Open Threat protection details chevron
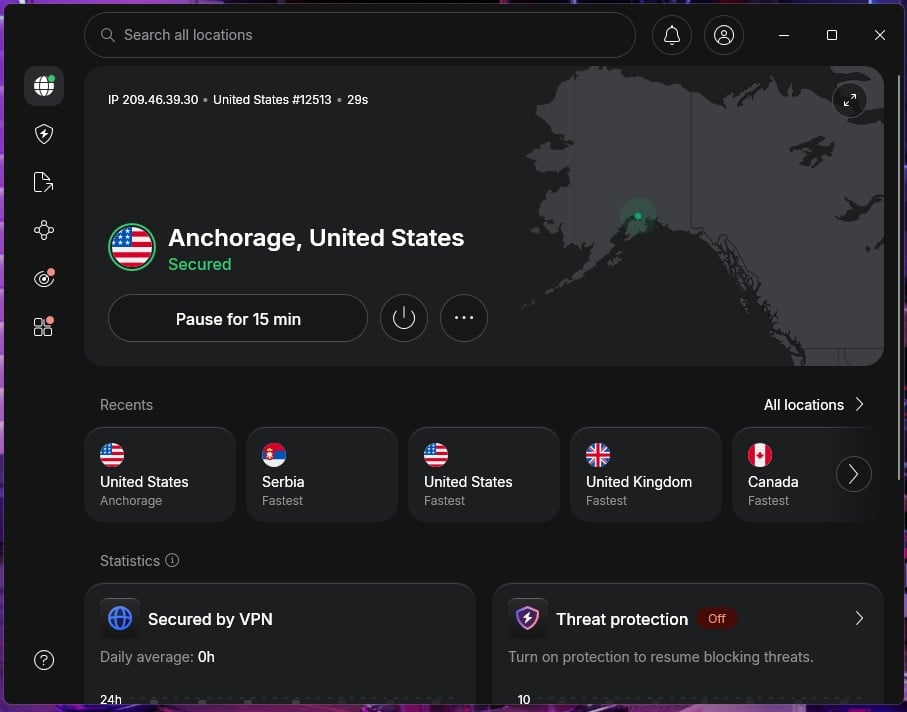907x712 pixels. coord(860,618)
